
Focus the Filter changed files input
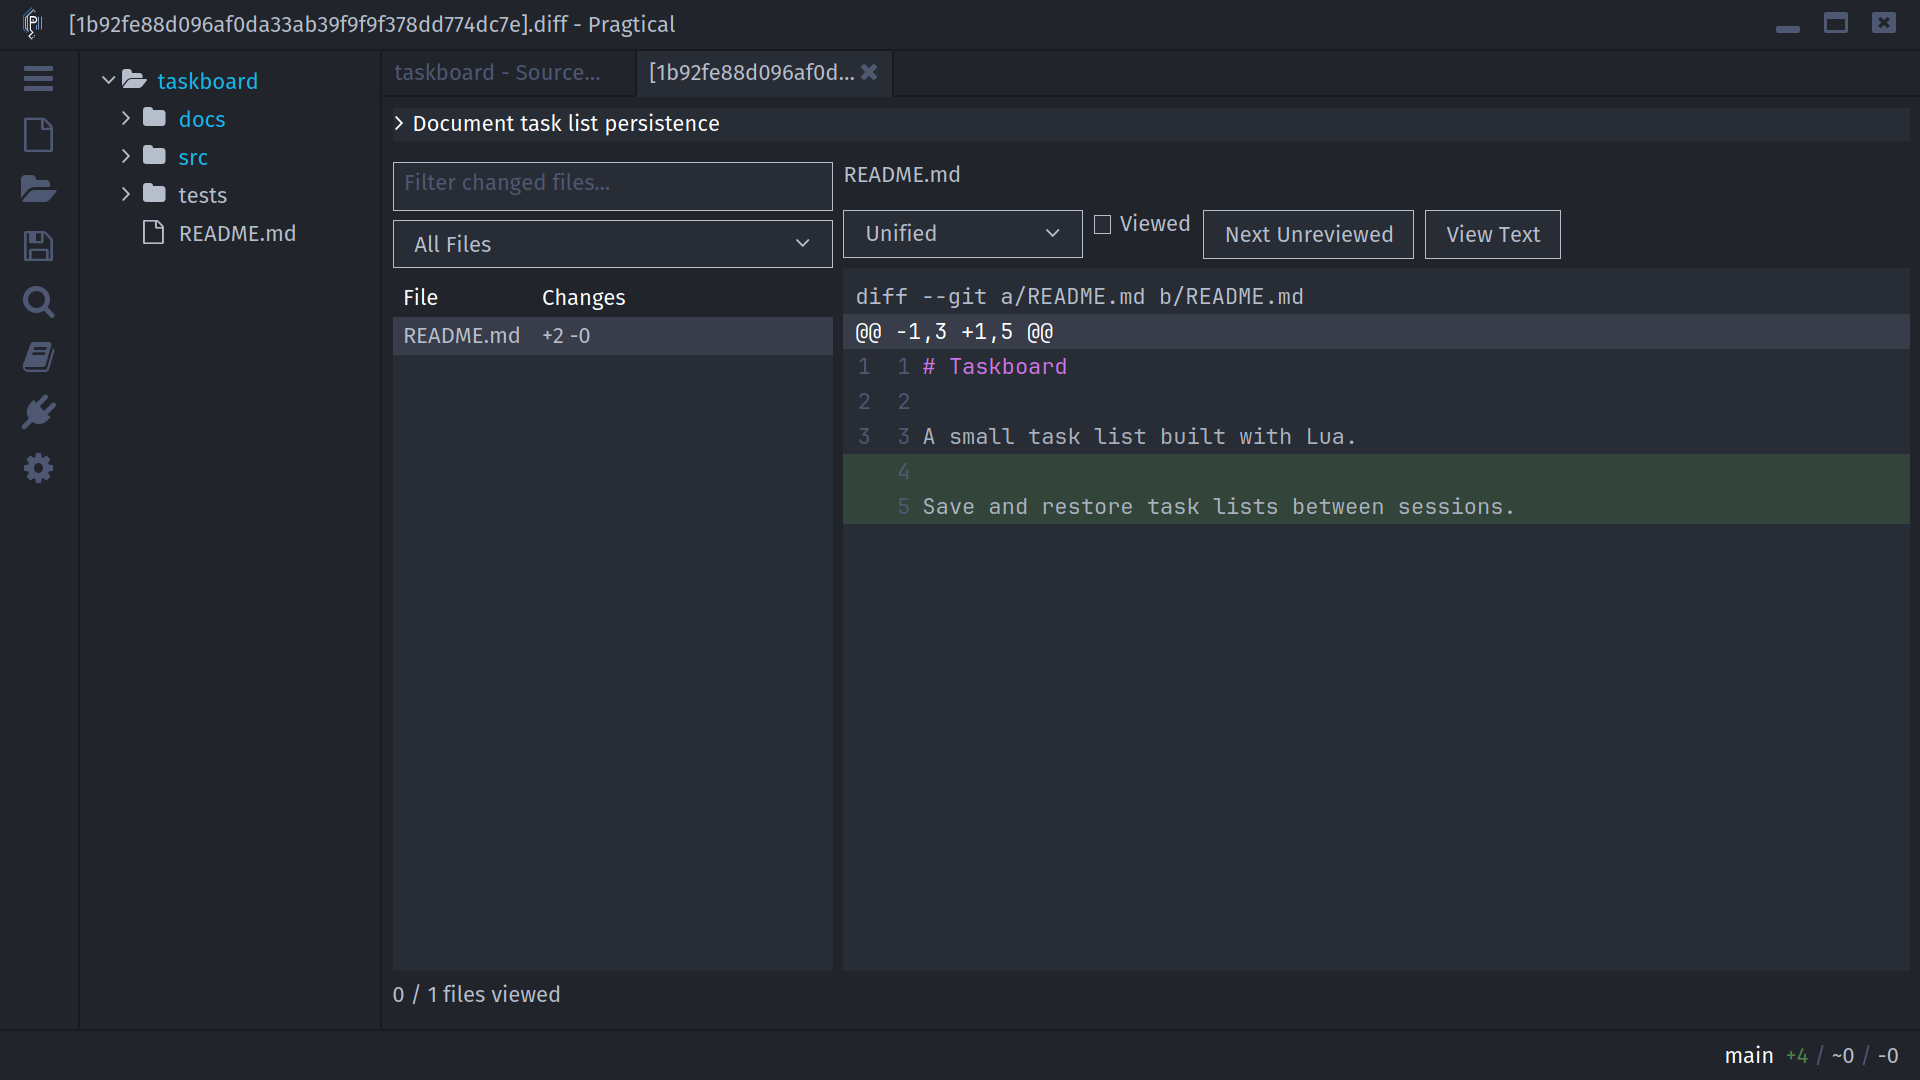point(613,186)
